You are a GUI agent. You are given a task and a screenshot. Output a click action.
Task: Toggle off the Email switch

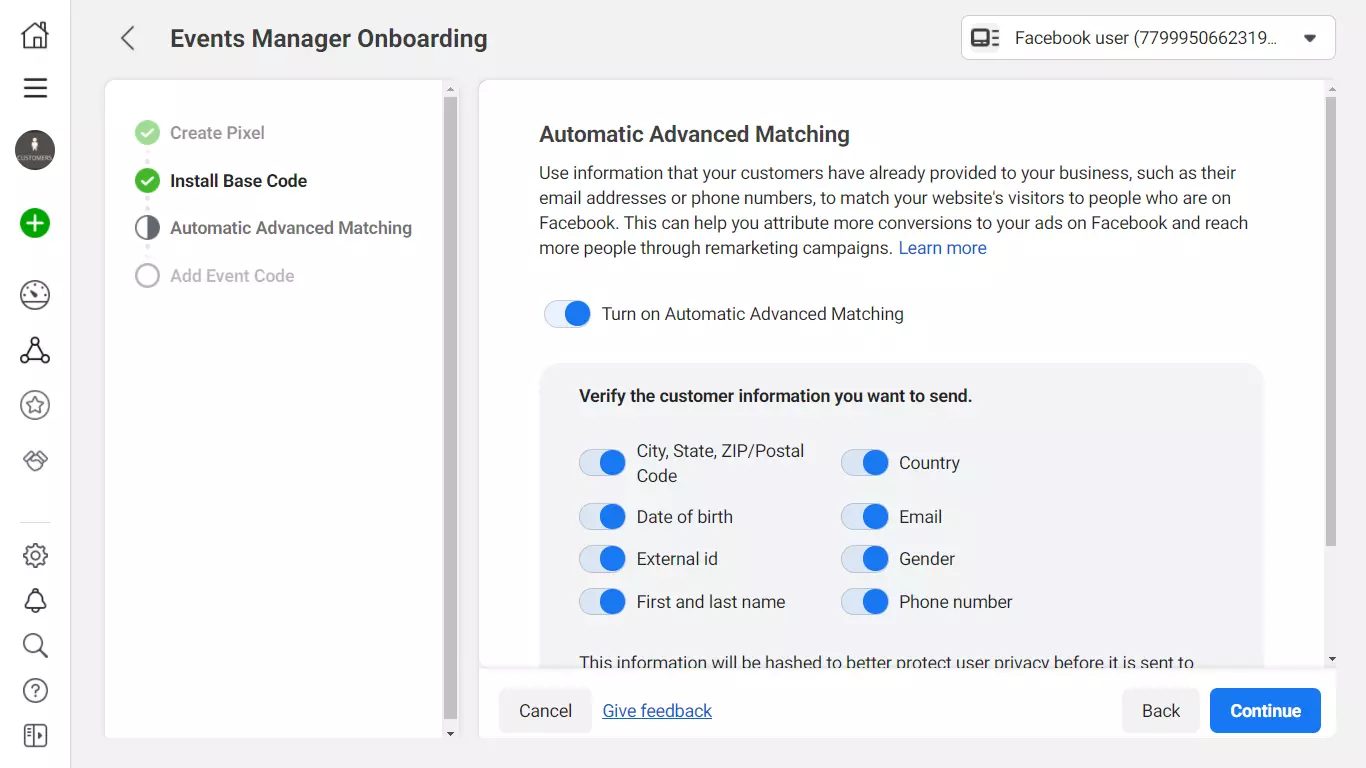coord(865,517)
